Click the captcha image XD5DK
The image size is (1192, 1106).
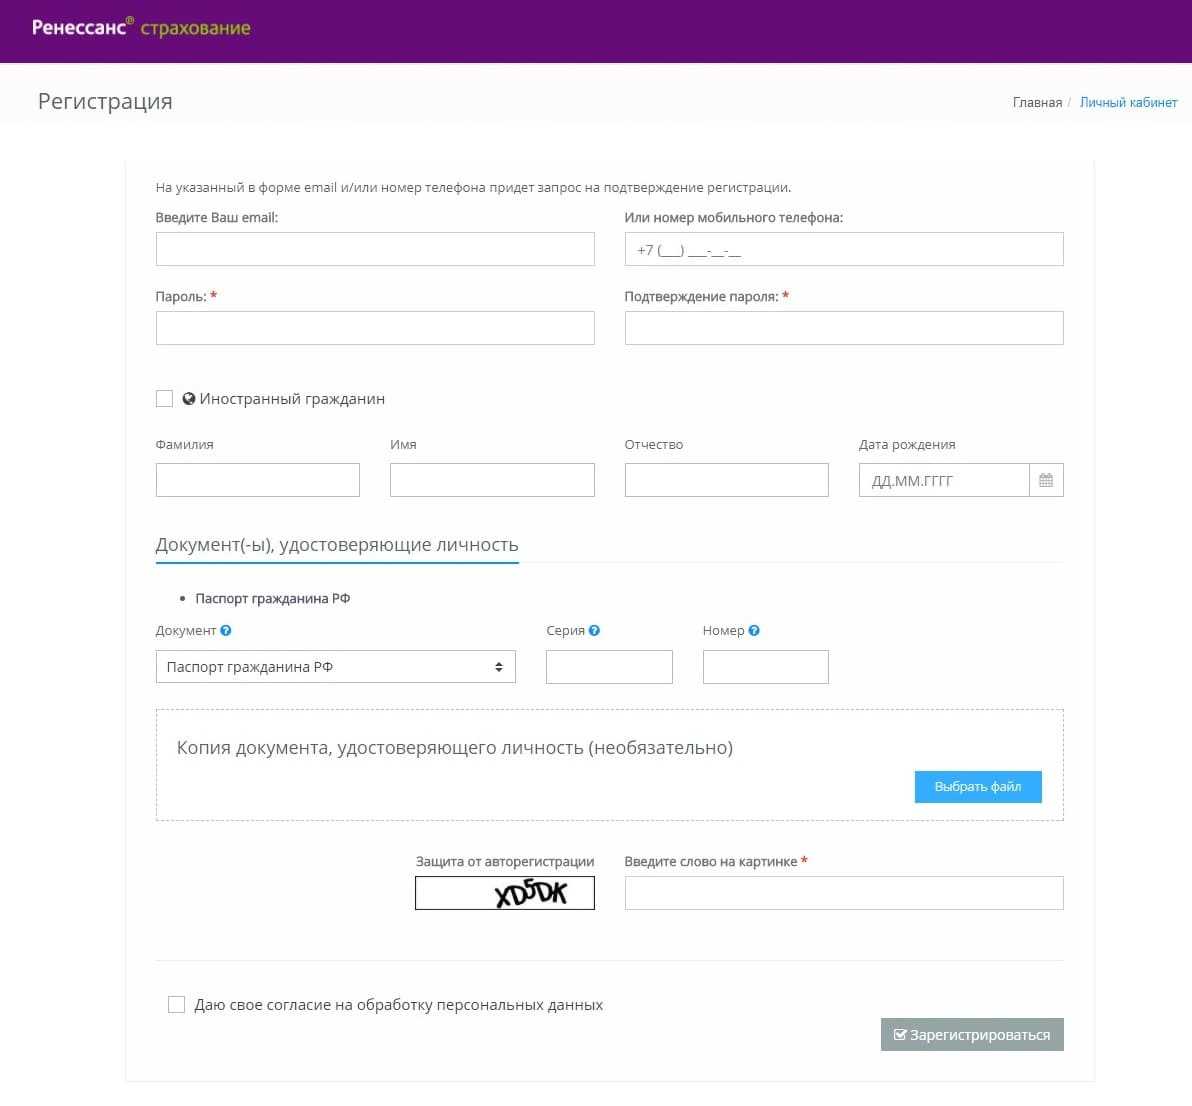pos(505,893)
